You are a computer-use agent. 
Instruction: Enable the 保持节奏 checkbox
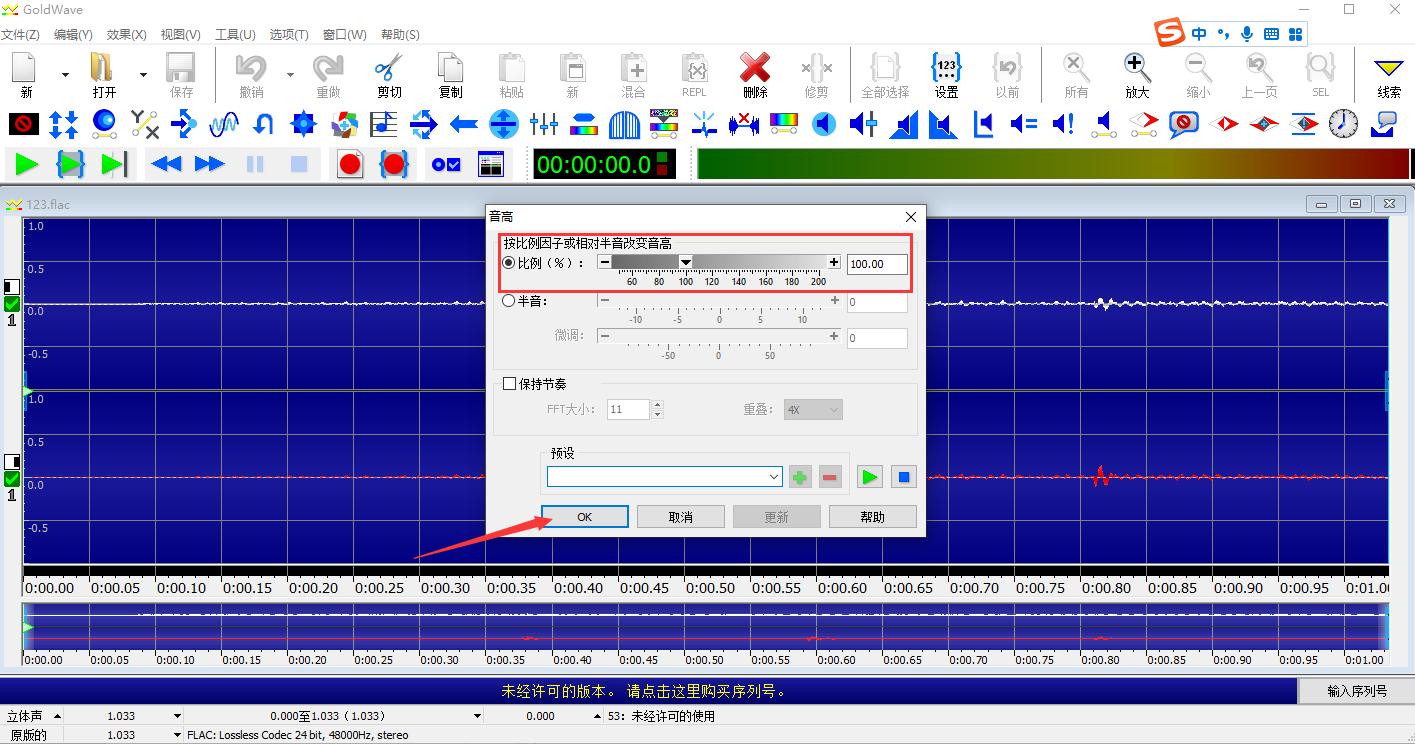tap(508, 383)
